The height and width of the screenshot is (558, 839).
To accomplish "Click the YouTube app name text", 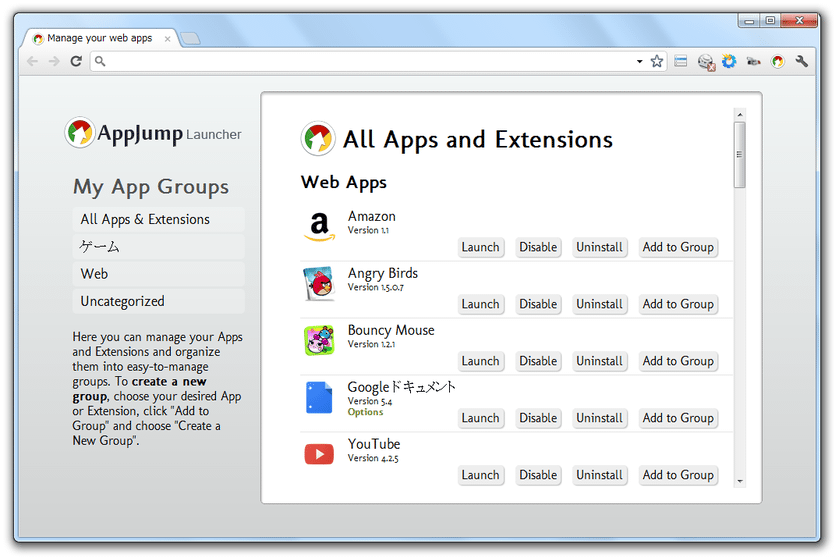I will [374, 444].
